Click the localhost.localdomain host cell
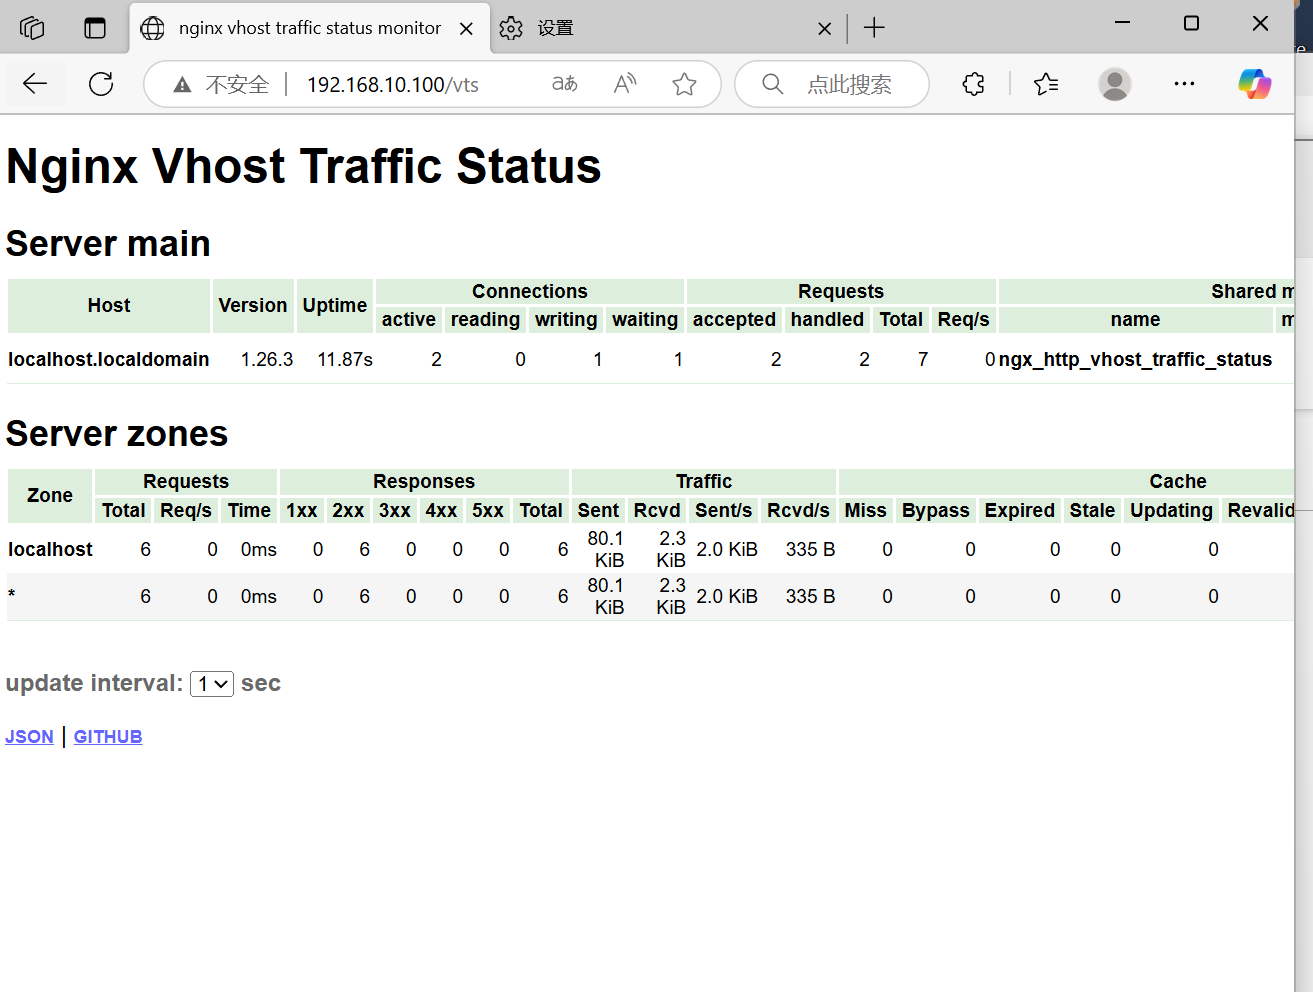The width and height of the screenshot is (1313, 992). click(x=109, y=359)
